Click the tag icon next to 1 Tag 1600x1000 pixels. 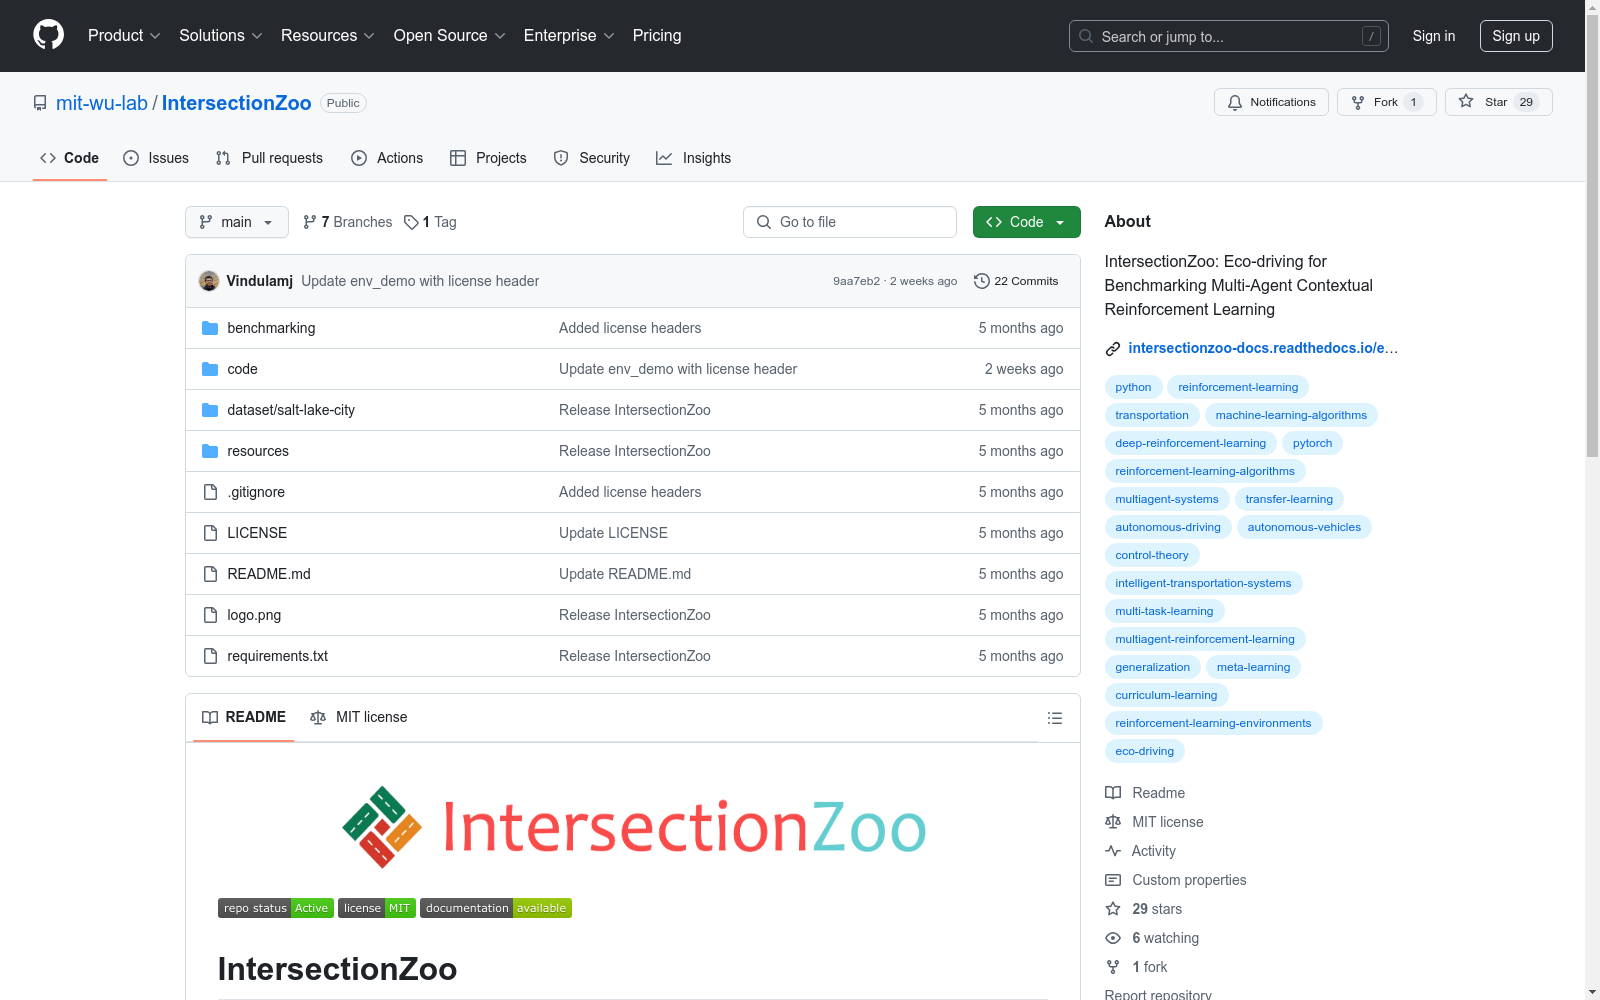tap(411, 222)
